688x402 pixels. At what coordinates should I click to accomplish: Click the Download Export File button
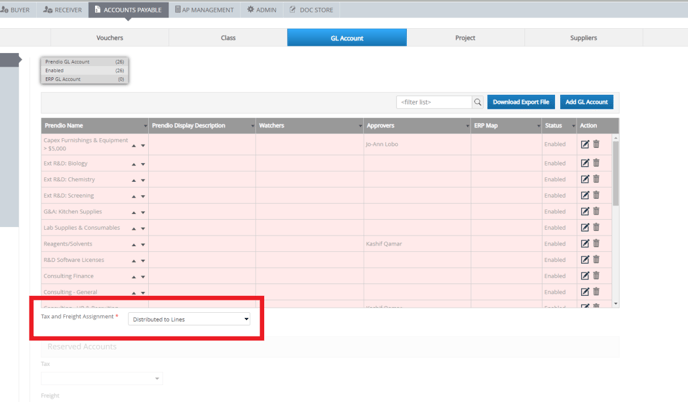pos(521,102)
